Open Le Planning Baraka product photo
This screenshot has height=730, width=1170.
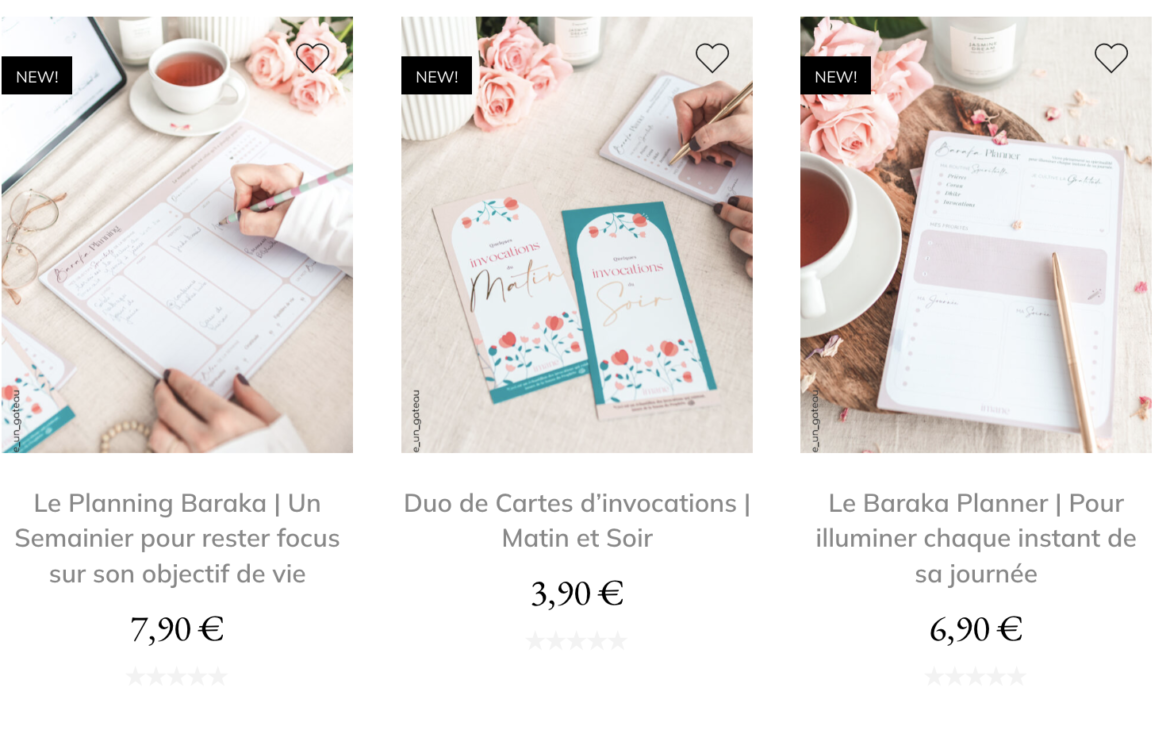[177, 234]
